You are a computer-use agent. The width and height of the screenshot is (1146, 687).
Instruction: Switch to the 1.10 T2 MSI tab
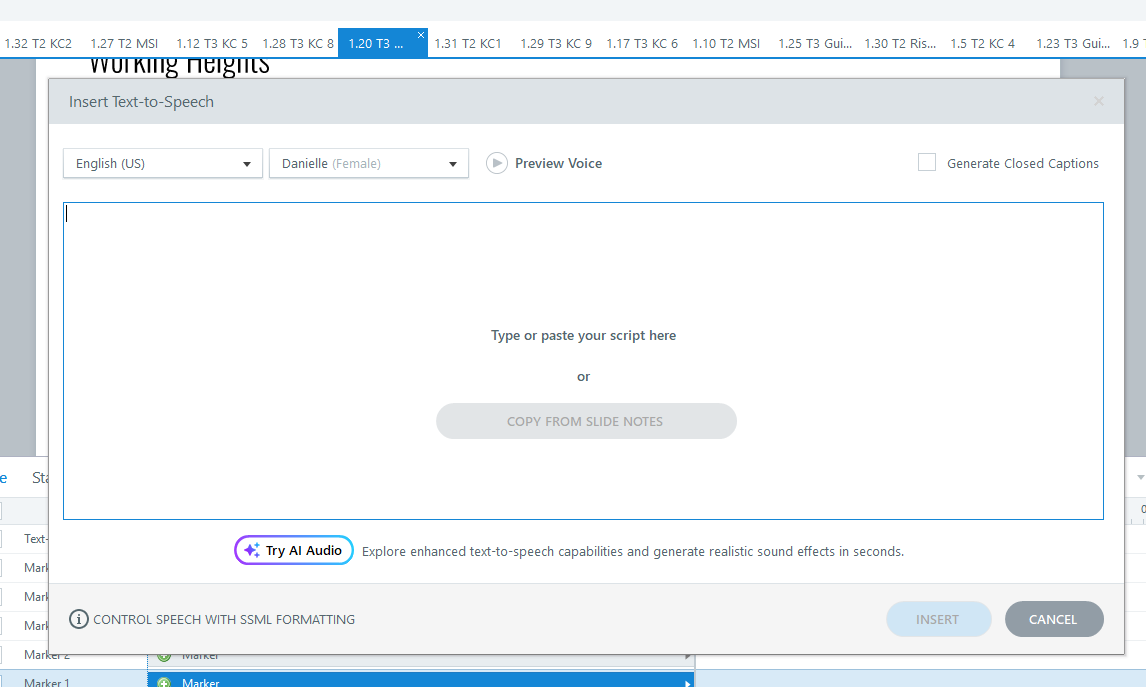point(726,44)
